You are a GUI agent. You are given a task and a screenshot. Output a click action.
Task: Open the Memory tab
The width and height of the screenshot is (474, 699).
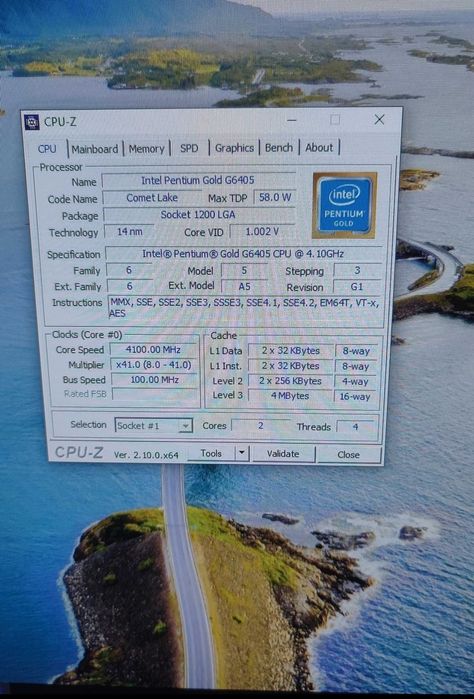146,148
